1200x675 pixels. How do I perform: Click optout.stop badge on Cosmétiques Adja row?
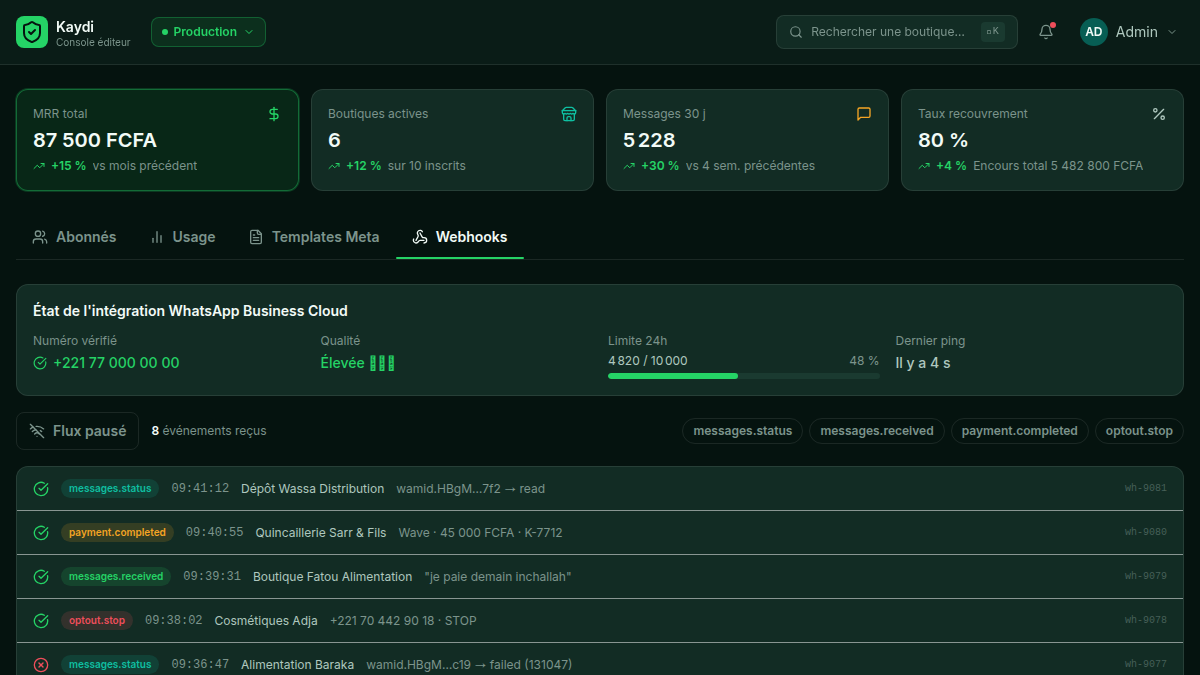click(x=97, y=621)
